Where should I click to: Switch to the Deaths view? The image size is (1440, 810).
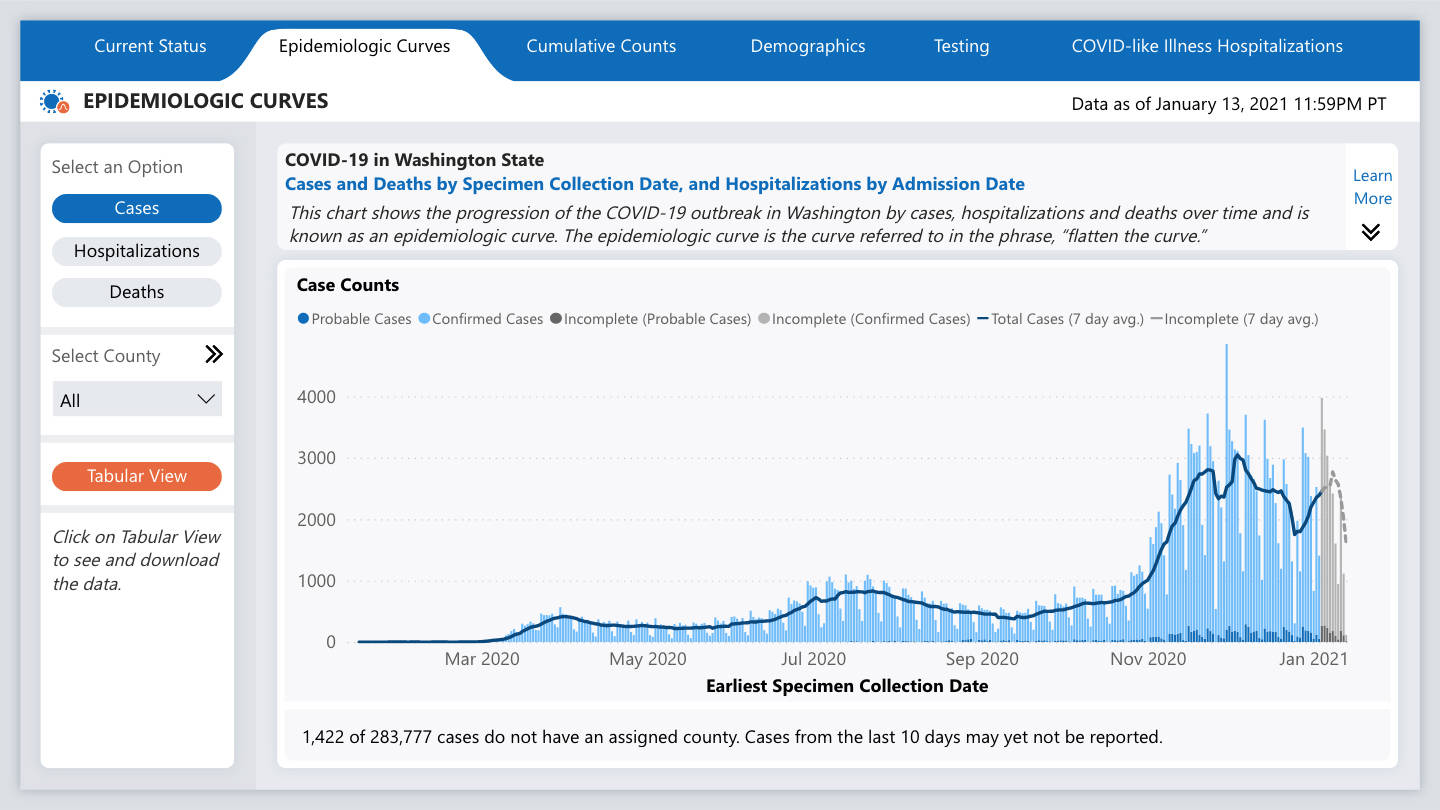[x=136, y=291]
